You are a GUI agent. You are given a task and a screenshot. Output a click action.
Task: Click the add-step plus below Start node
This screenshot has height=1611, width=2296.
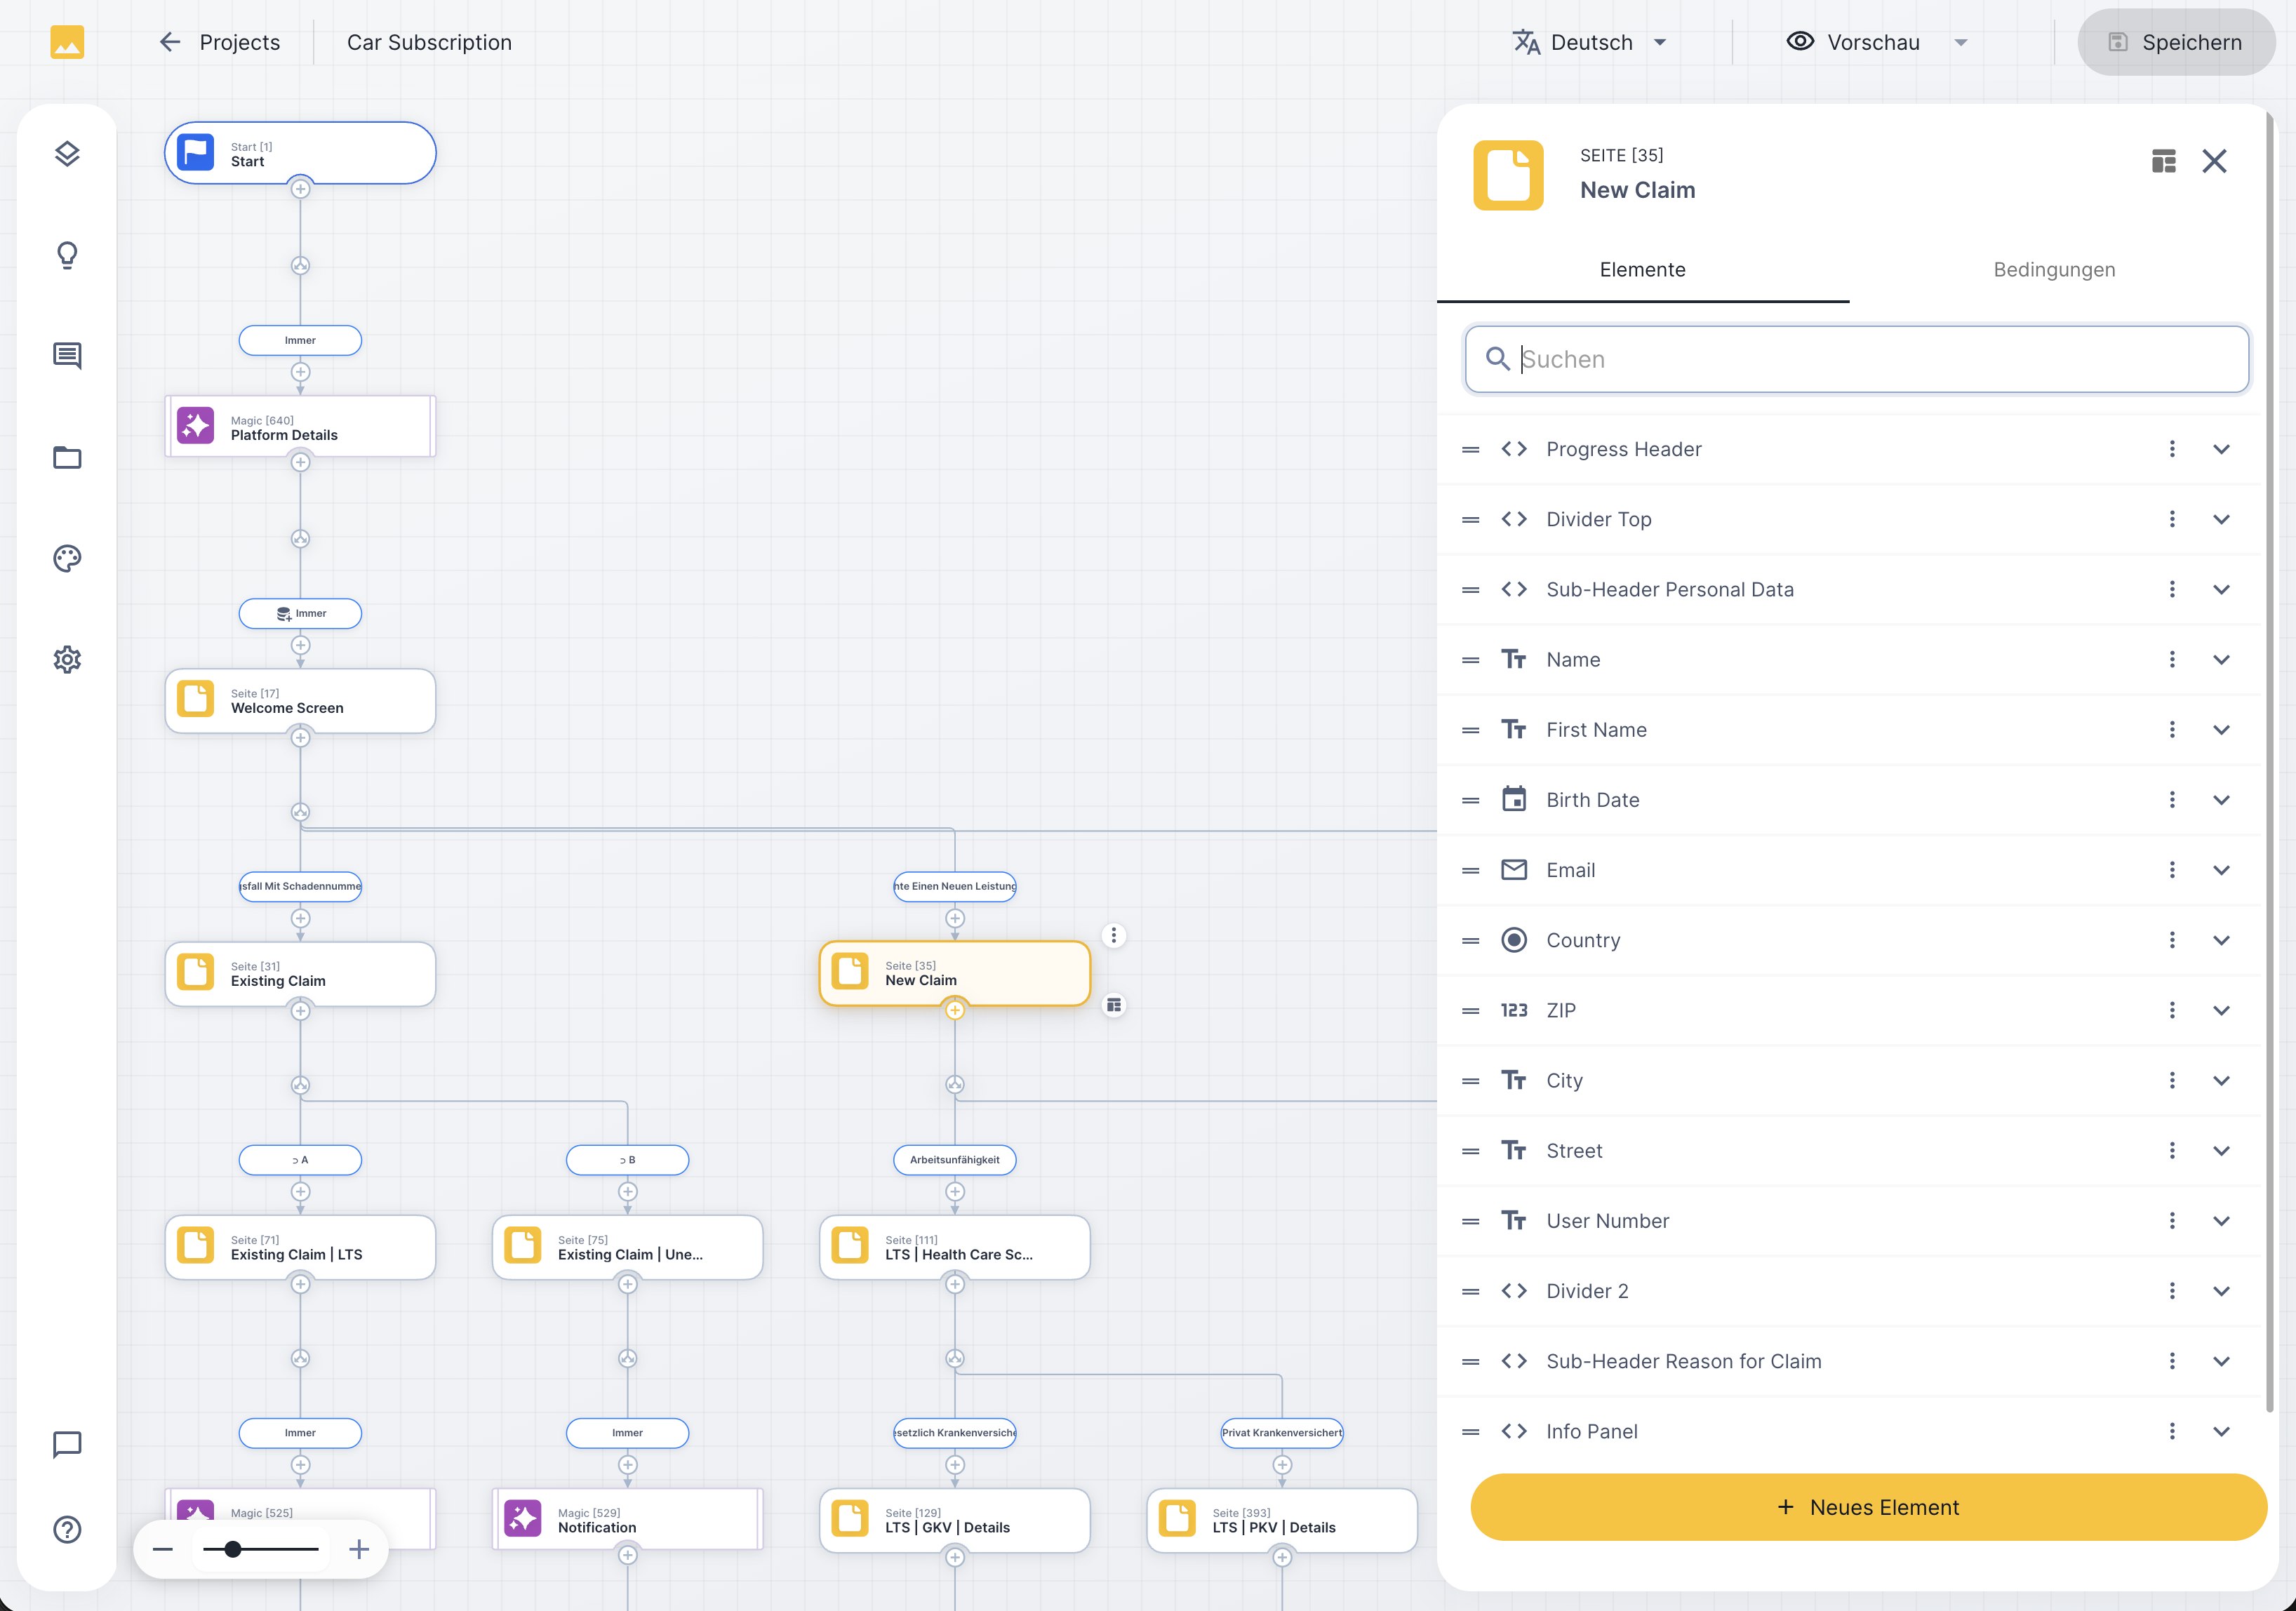click(300, 189)
